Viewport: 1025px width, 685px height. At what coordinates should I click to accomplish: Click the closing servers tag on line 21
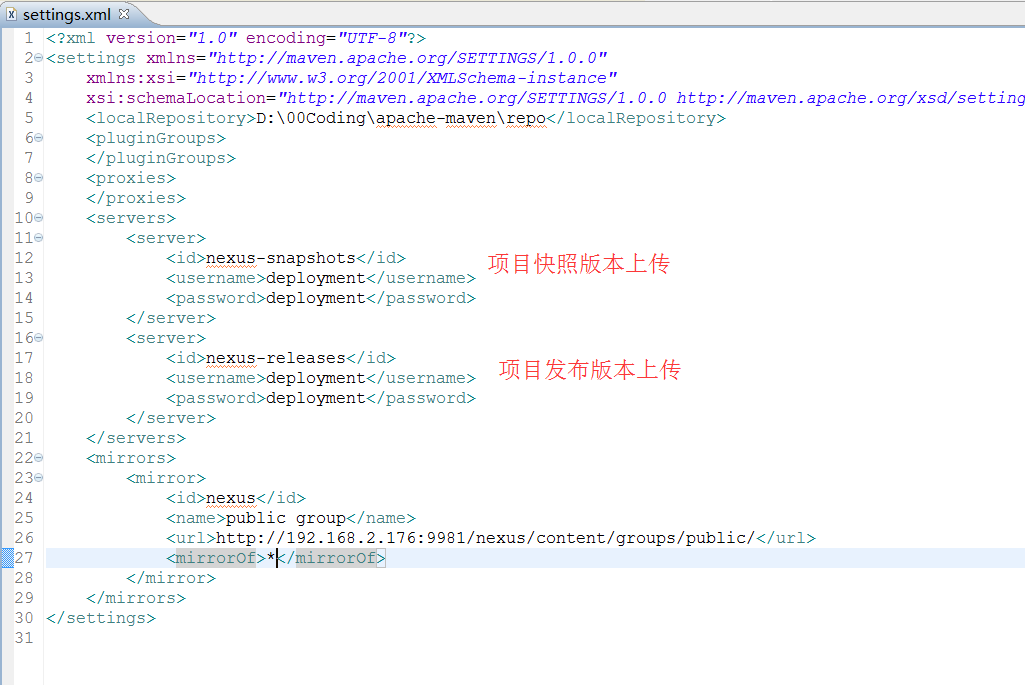tap(136, 438)
